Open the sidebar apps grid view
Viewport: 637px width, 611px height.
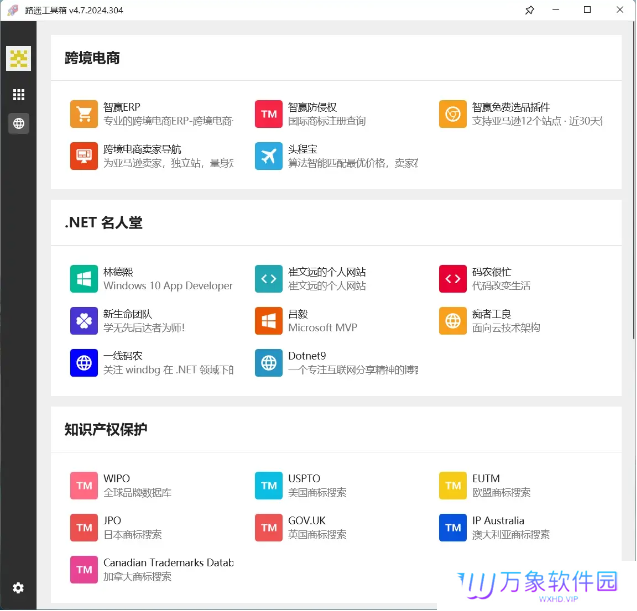(x=18, y=95)
